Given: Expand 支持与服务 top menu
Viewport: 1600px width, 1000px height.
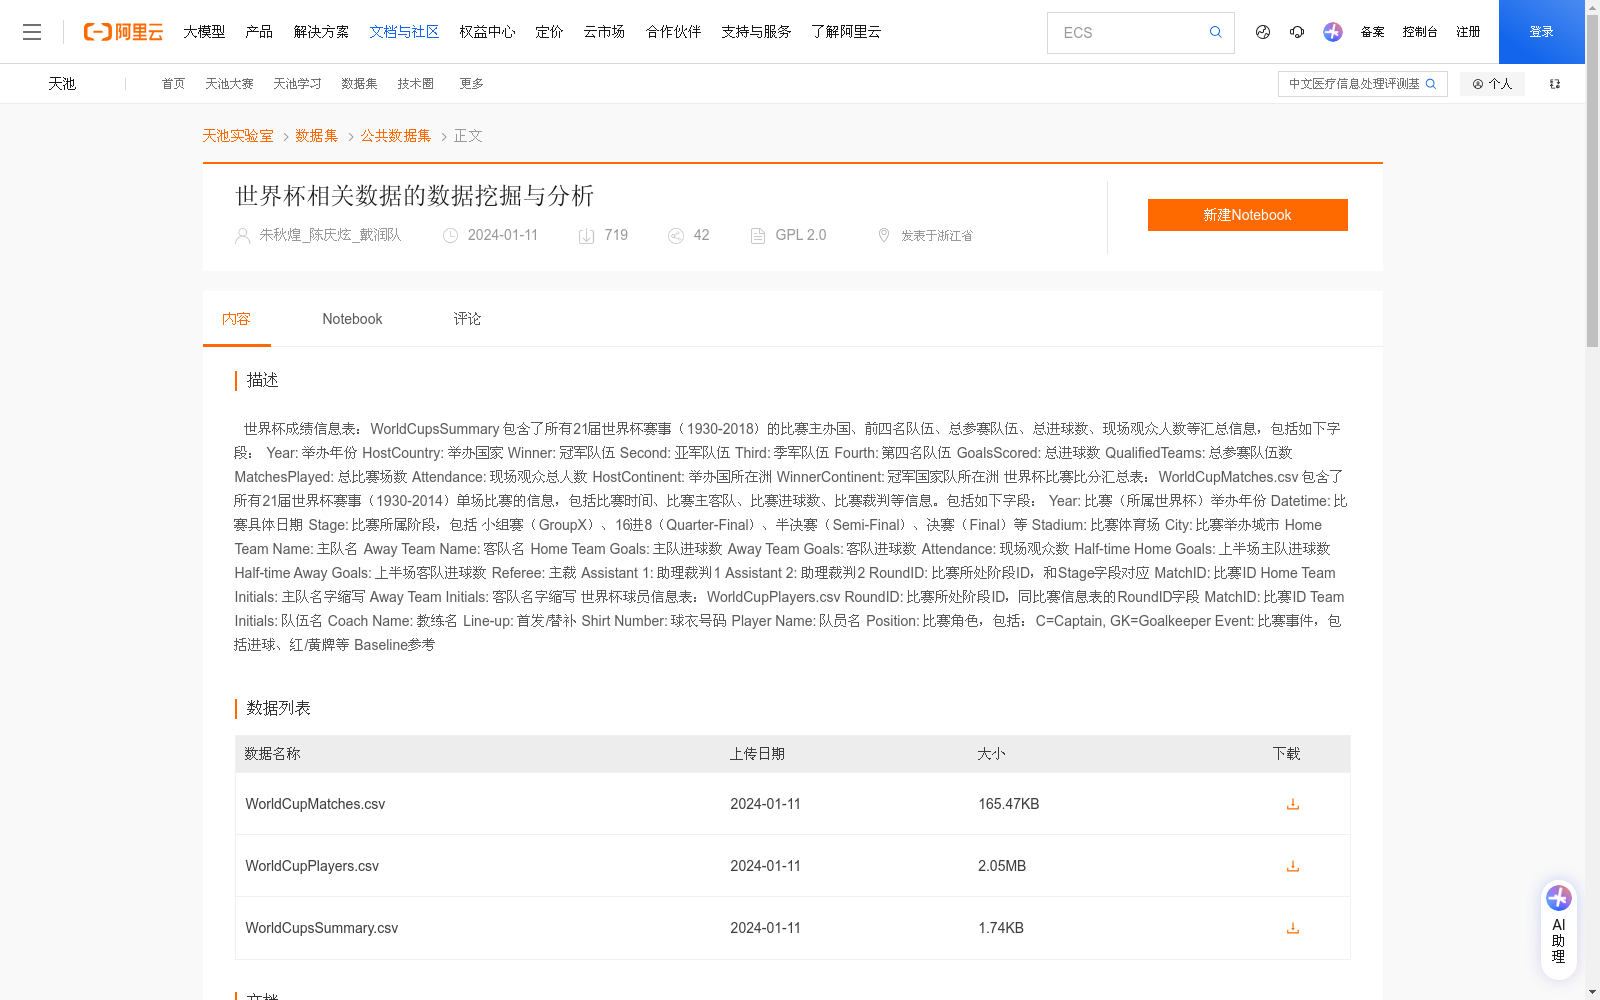Looking at the screenshot, I should coord(756,32).
